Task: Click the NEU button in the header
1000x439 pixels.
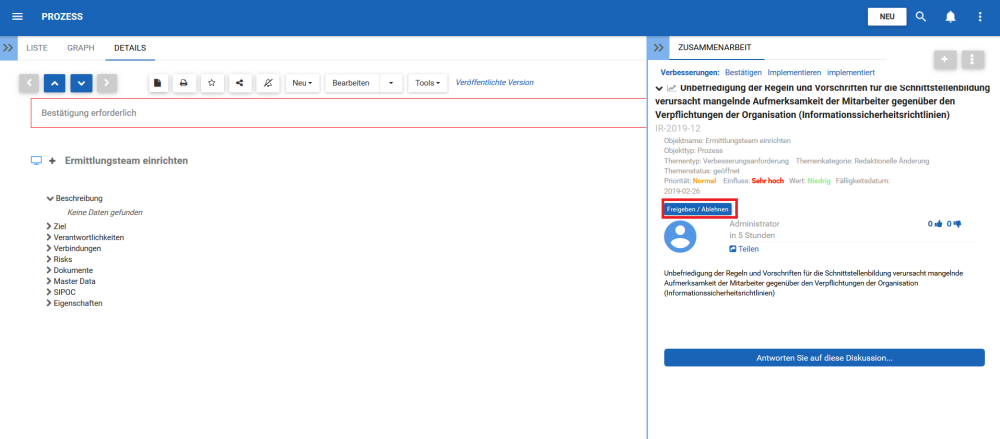Action: pyautogui.click(x=886, y=17)
